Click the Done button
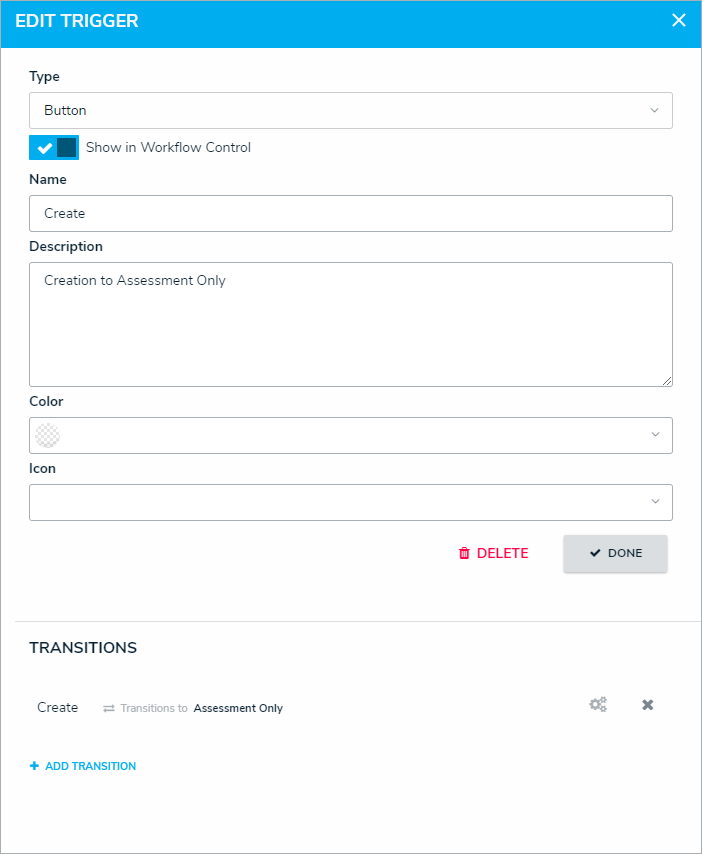The image size is (702, 854). pyautogui.click(x=615, y=553)
